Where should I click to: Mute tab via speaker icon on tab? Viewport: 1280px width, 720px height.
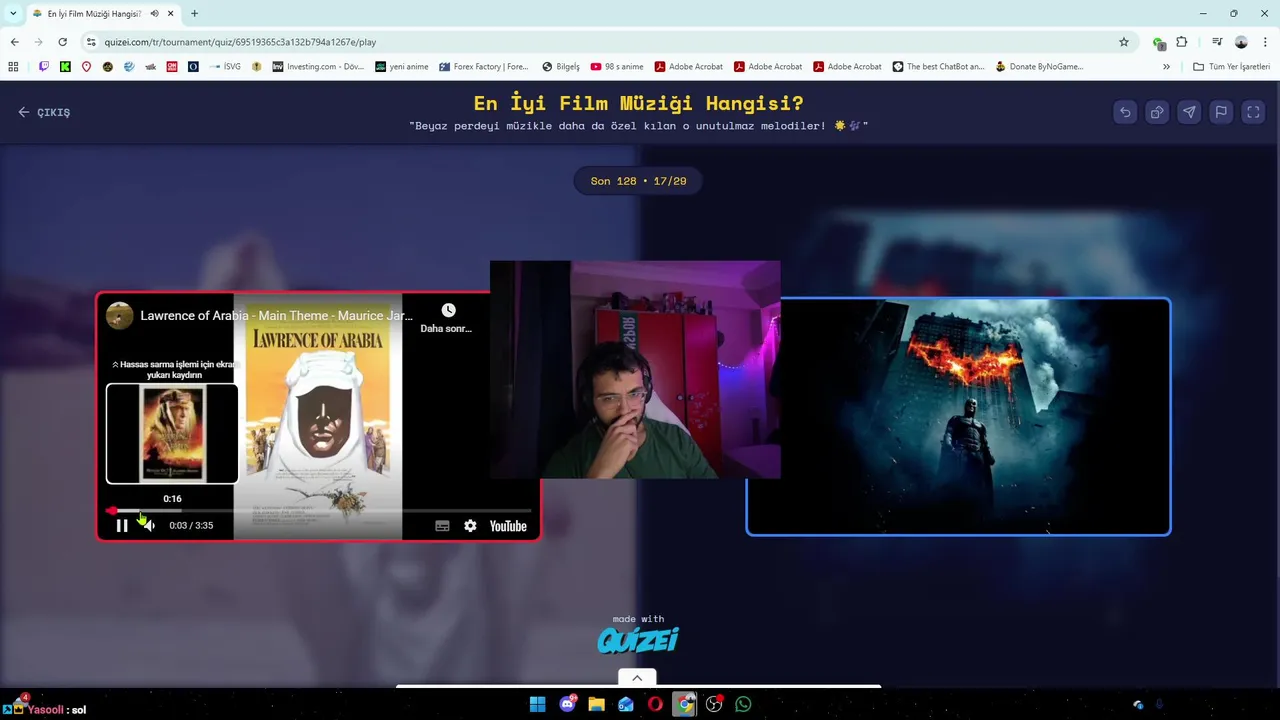coord(155,14)
